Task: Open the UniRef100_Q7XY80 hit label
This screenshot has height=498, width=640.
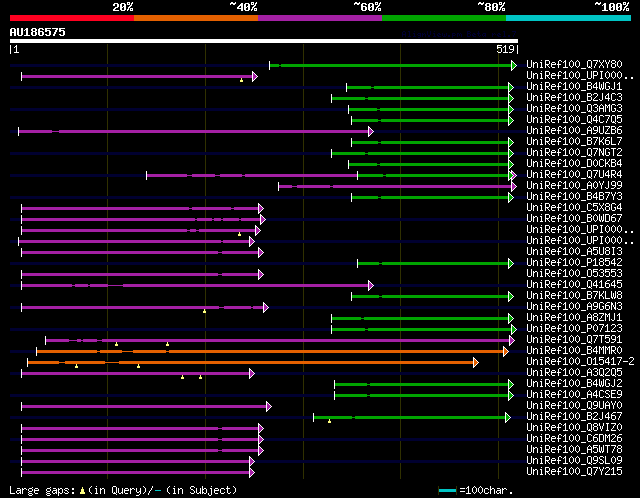Action: (574, 64)
